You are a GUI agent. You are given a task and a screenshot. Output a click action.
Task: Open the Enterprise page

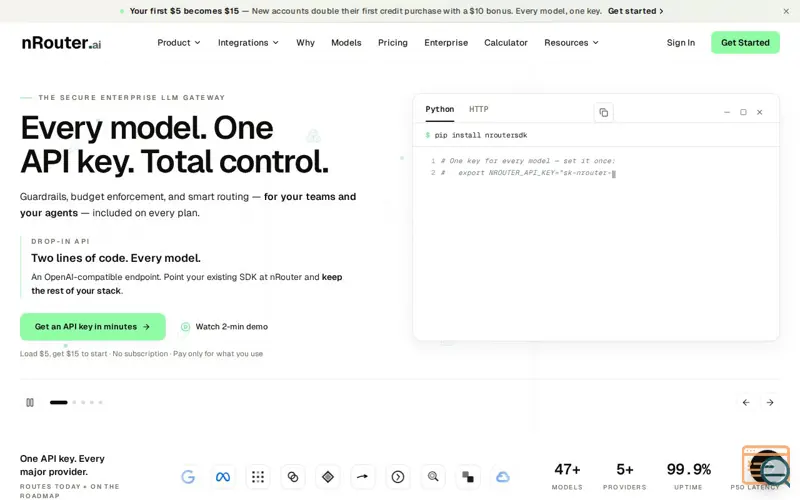(446, 43)
